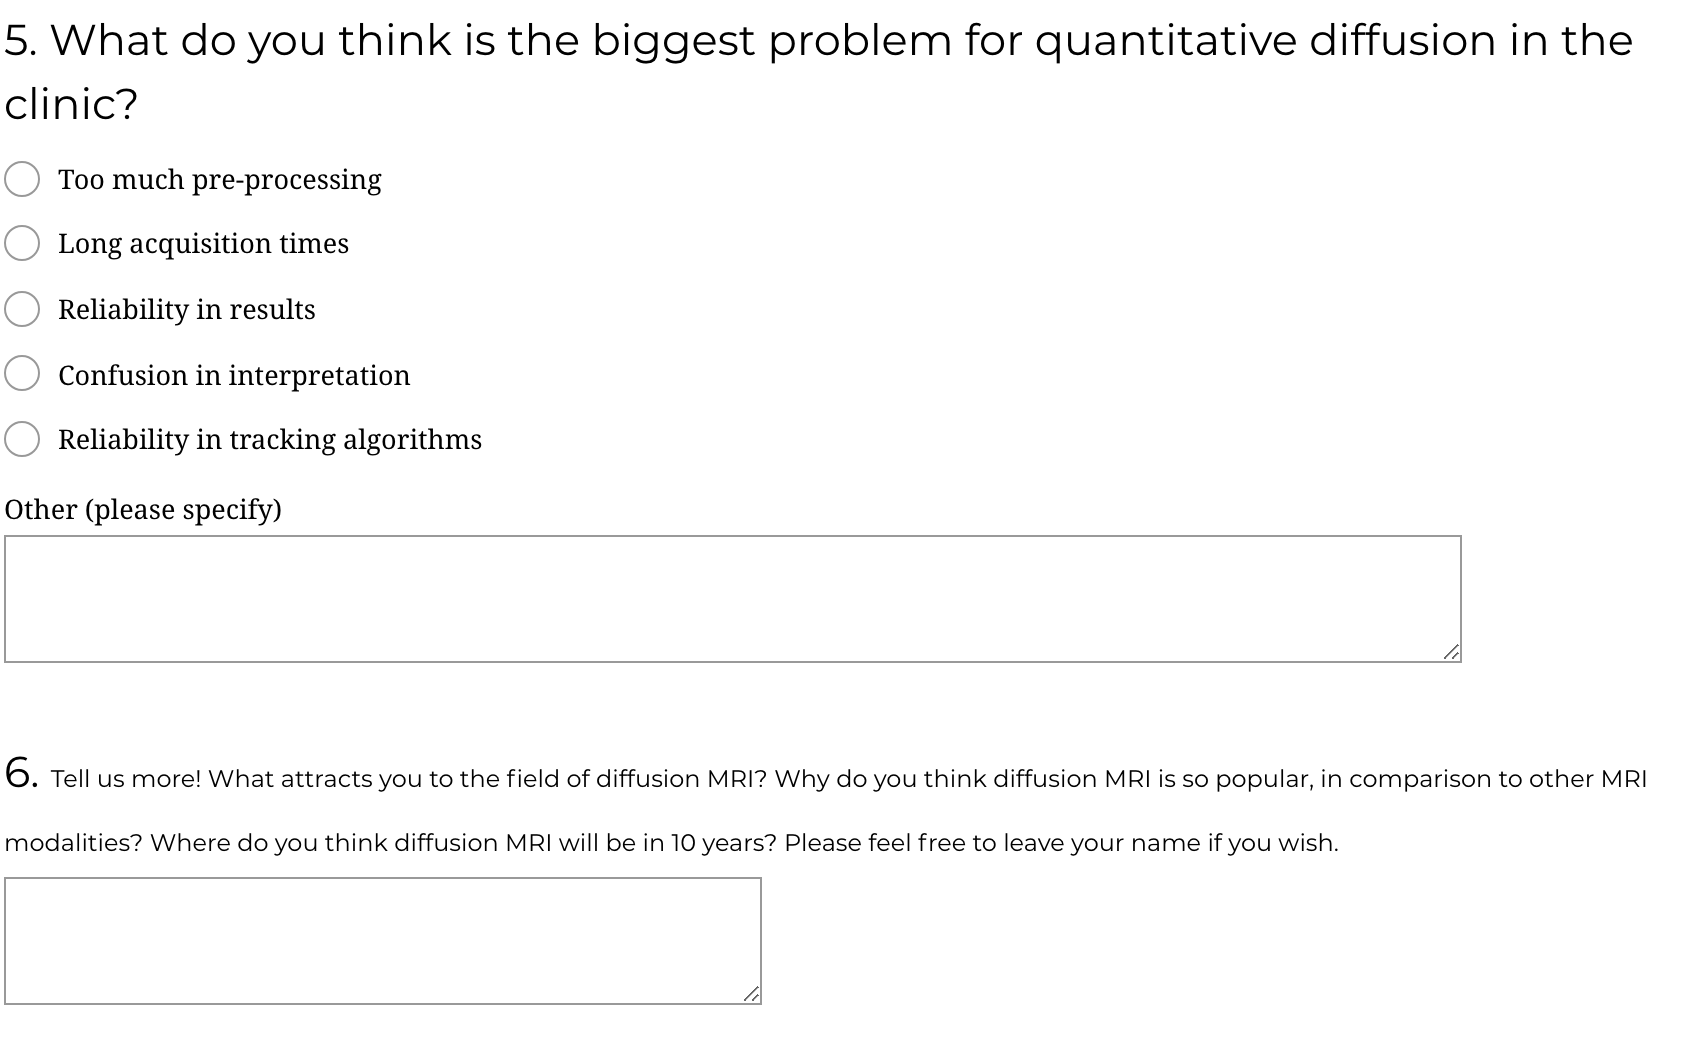Screen dimensions: 1683x1039
Task: Click into the question 6 answer box
Action: click(x=382, y=940)
